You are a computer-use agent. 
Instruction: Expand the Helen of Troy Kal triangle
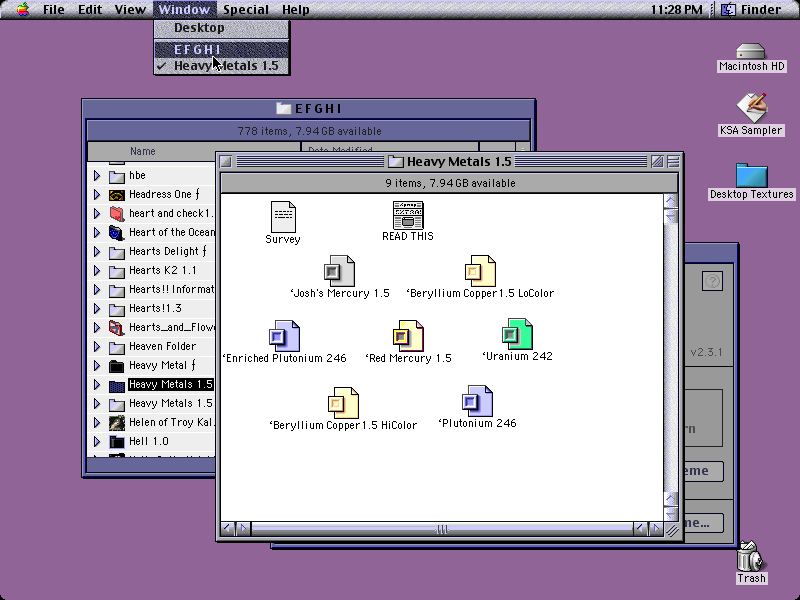pos(97,422)
